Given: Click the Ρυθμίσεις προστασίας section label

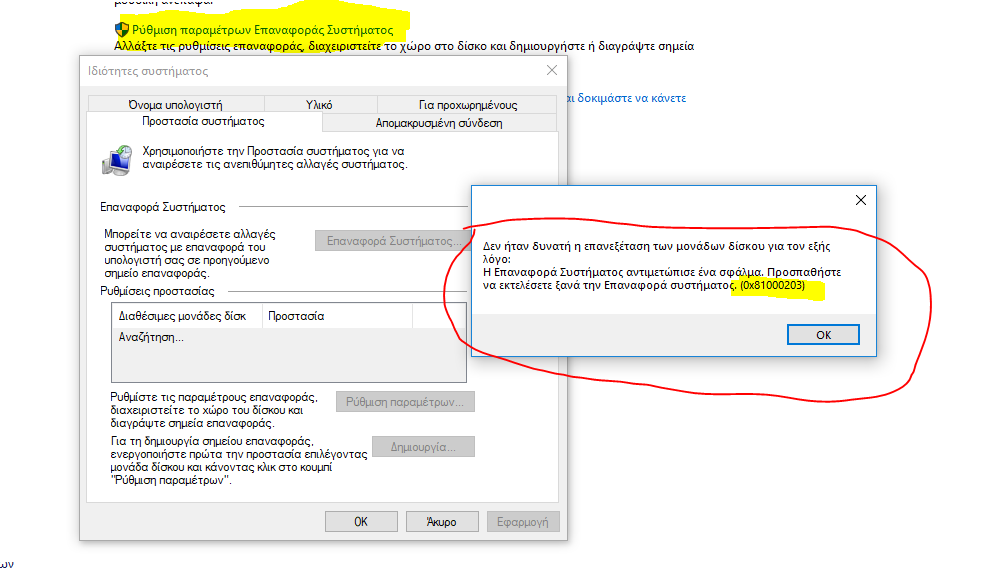Looking at the screenshot, I should [157, 291].
